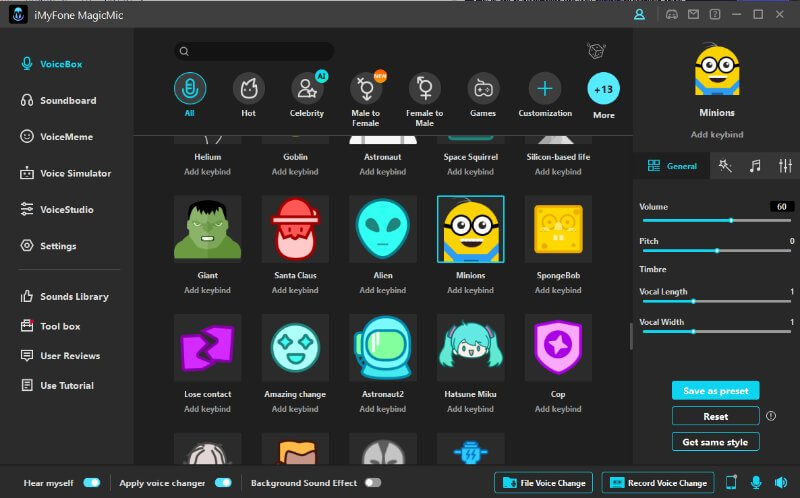Open the mail message icon

click(x=693, y=15)
